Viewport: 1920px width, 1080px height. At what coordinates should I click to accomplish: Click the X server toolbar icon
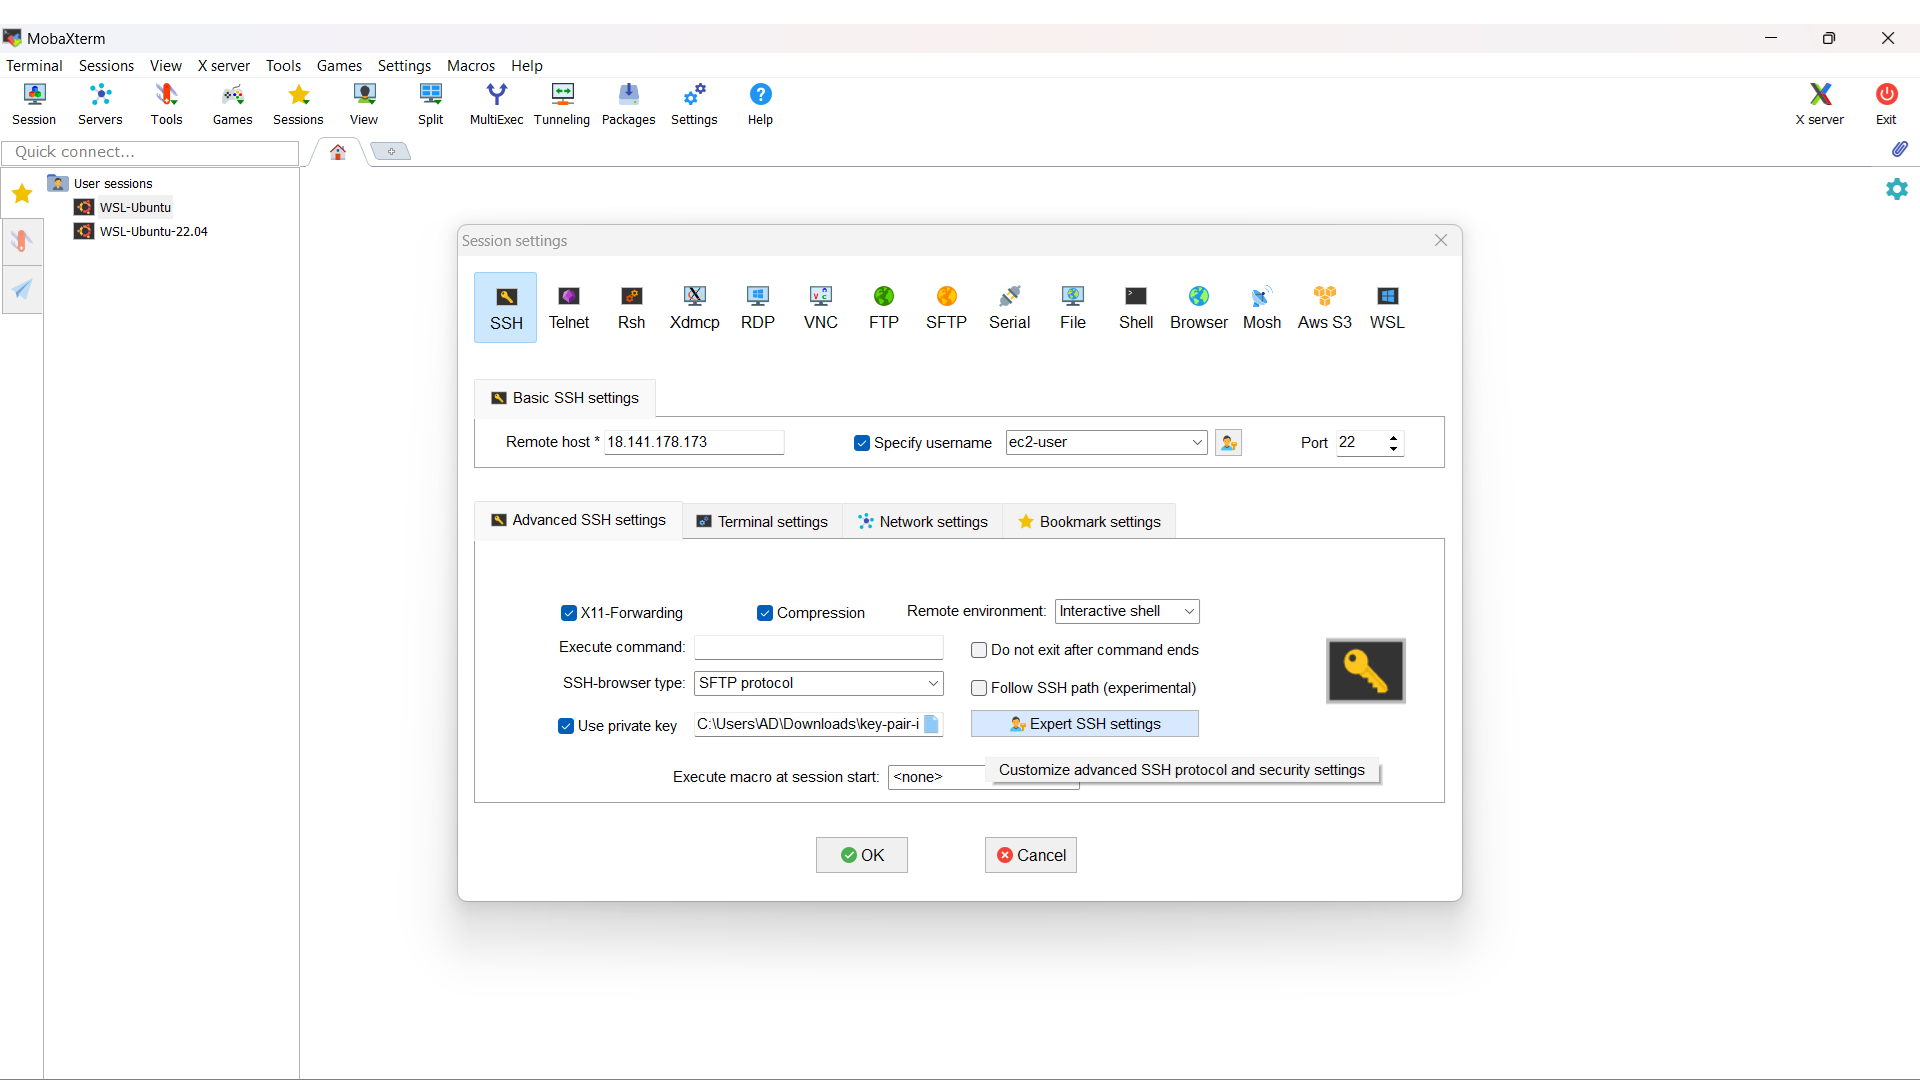pos(1819,104)
